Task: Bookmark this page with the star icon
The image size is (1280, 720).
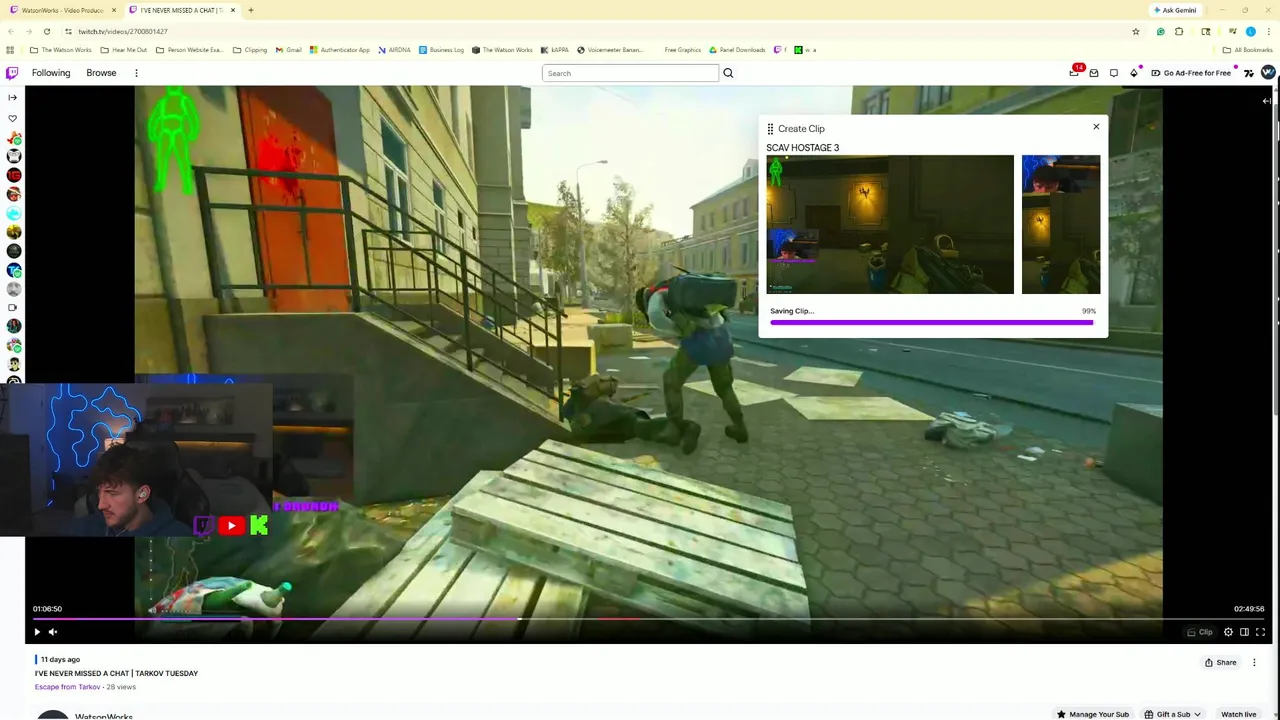Action: 1135,31
